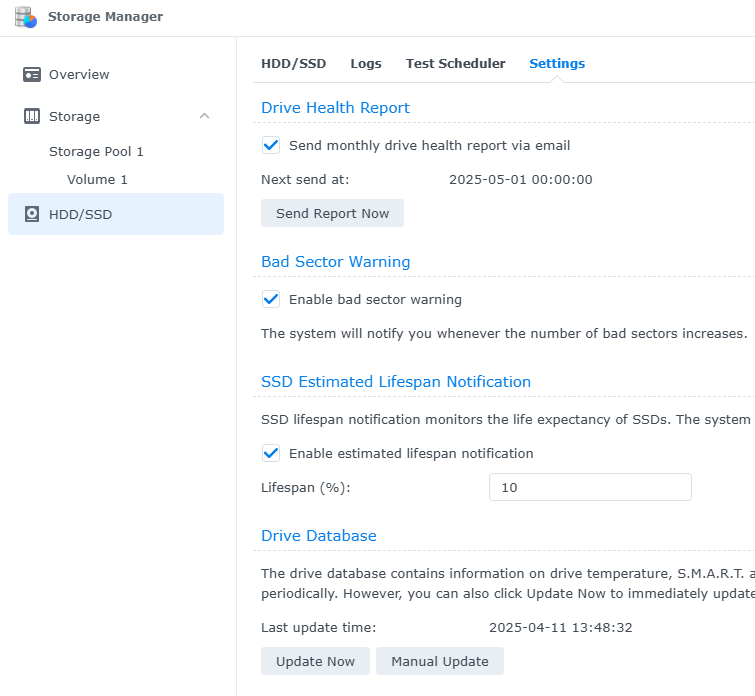Click the bad sectors notification description text
The width and height of the screenshot is (755, 696).
pos(504,333)
